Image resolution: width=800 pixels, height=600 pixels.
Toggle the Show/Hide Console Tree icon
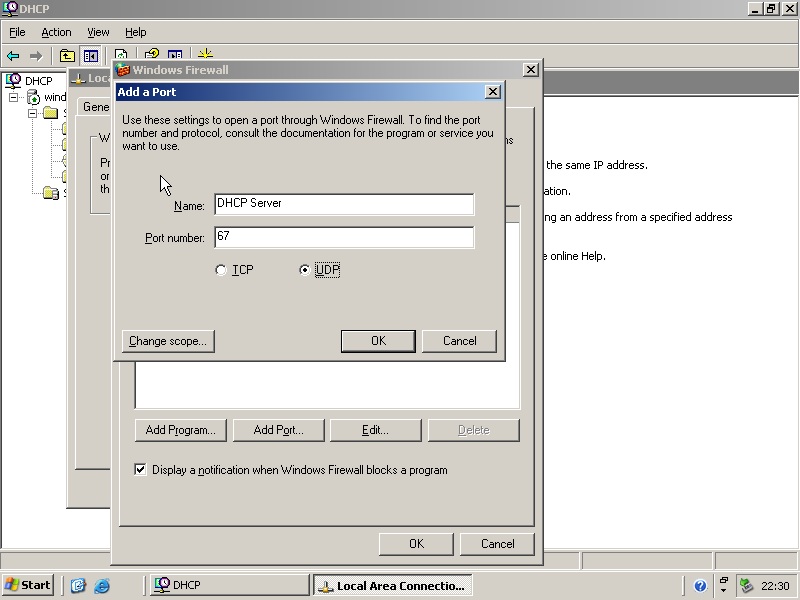(91, 56)
